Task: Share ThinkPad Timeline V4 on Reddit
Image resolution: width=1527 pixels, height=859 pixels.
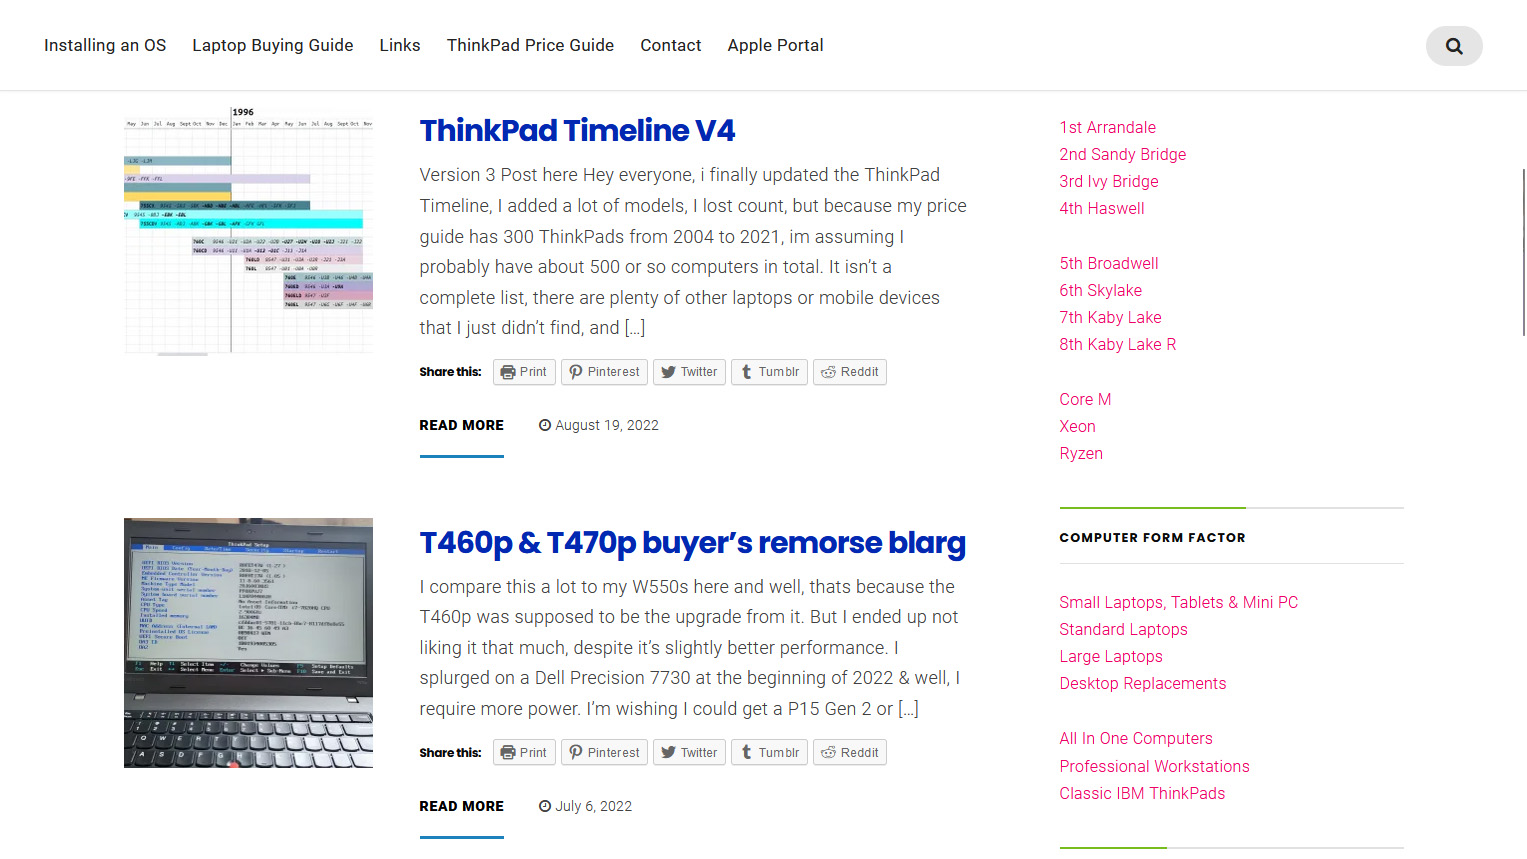Action: click(x=850, y=372)
